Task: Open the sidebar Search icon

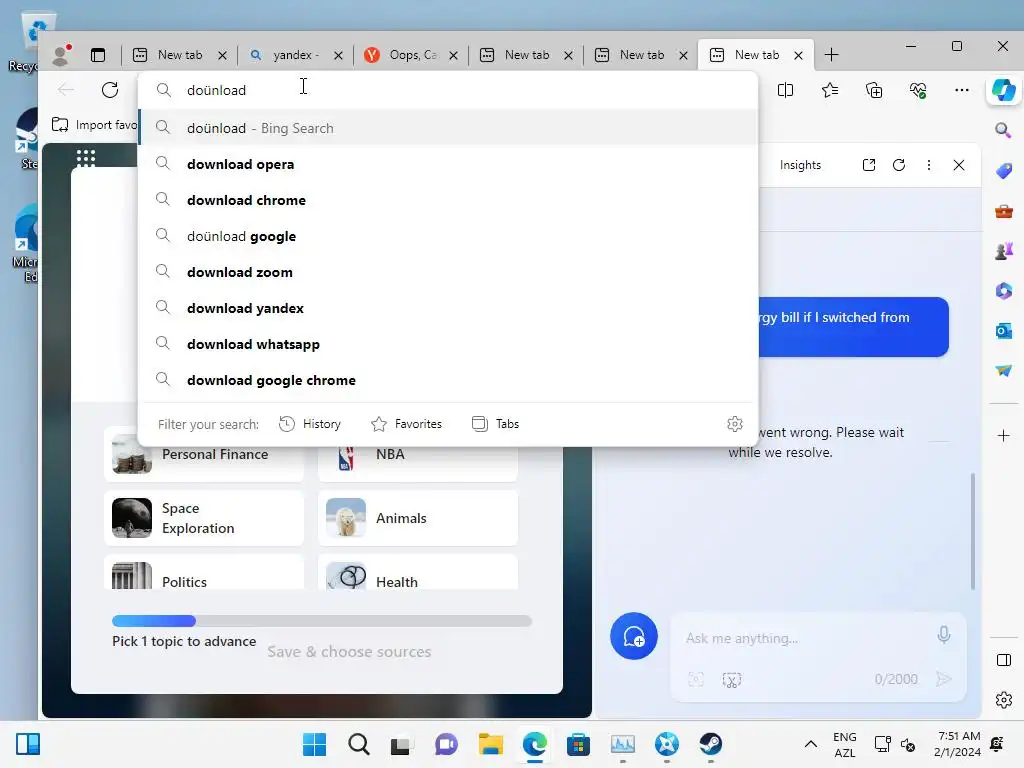Action: 1004,130
